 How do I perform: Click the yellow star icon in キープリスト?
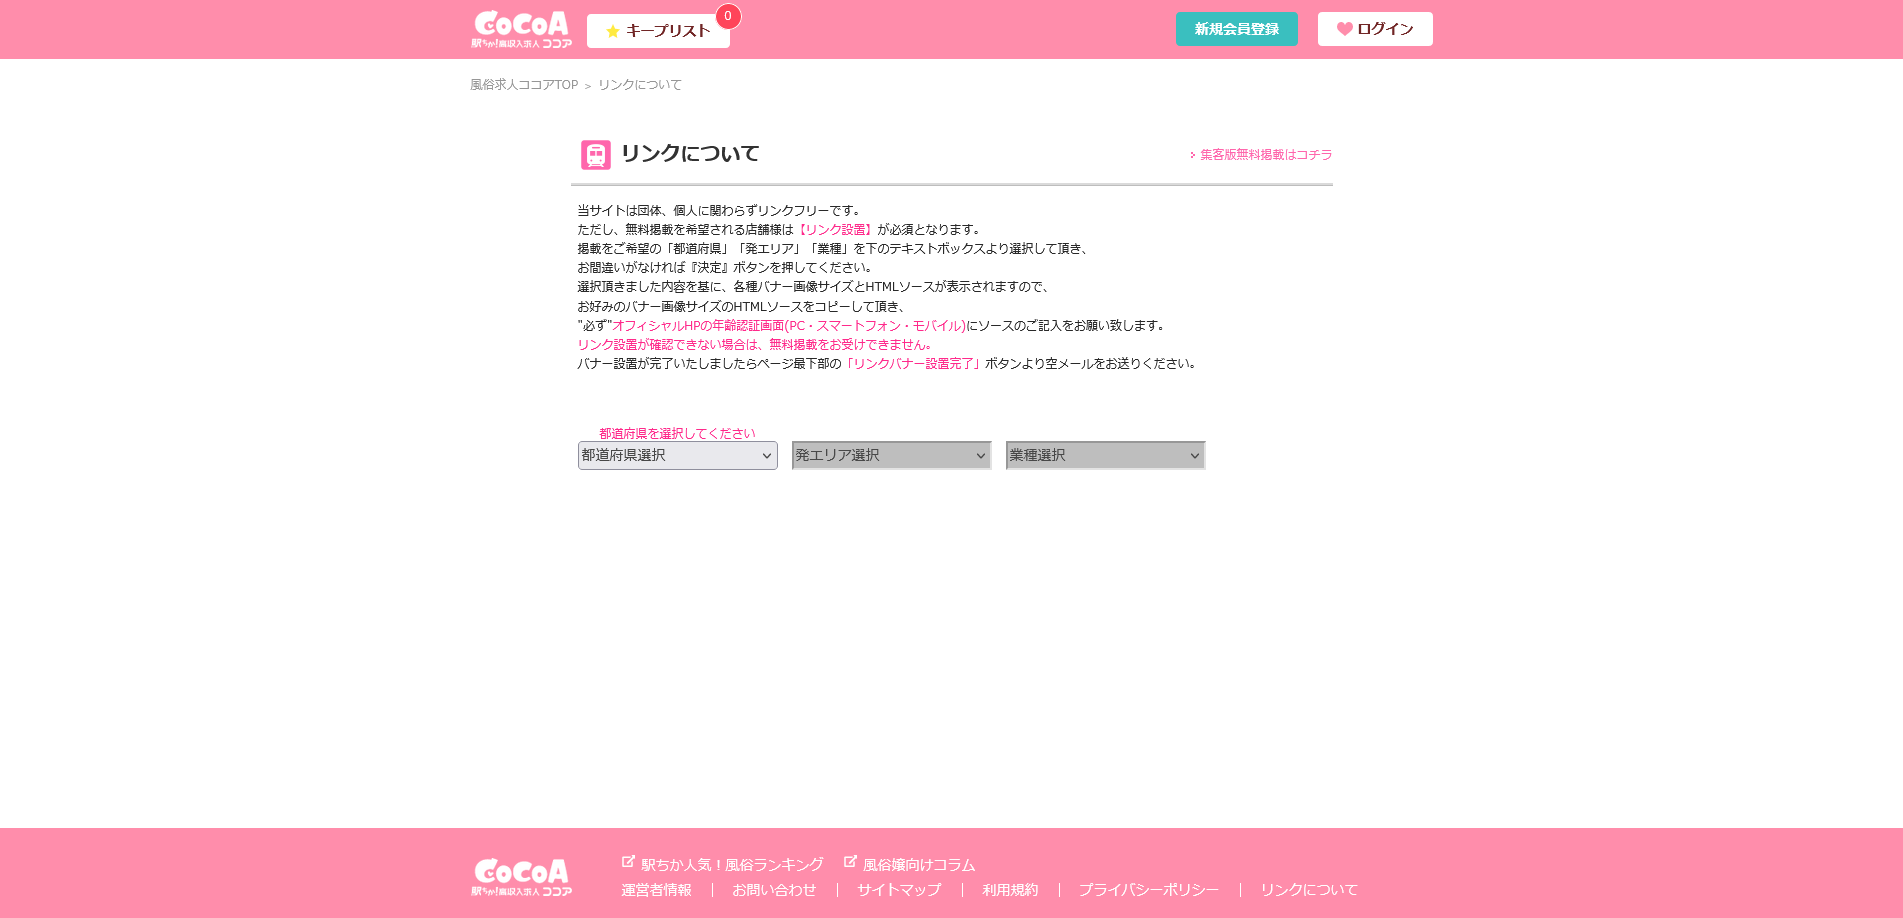[x=613, y=31]
